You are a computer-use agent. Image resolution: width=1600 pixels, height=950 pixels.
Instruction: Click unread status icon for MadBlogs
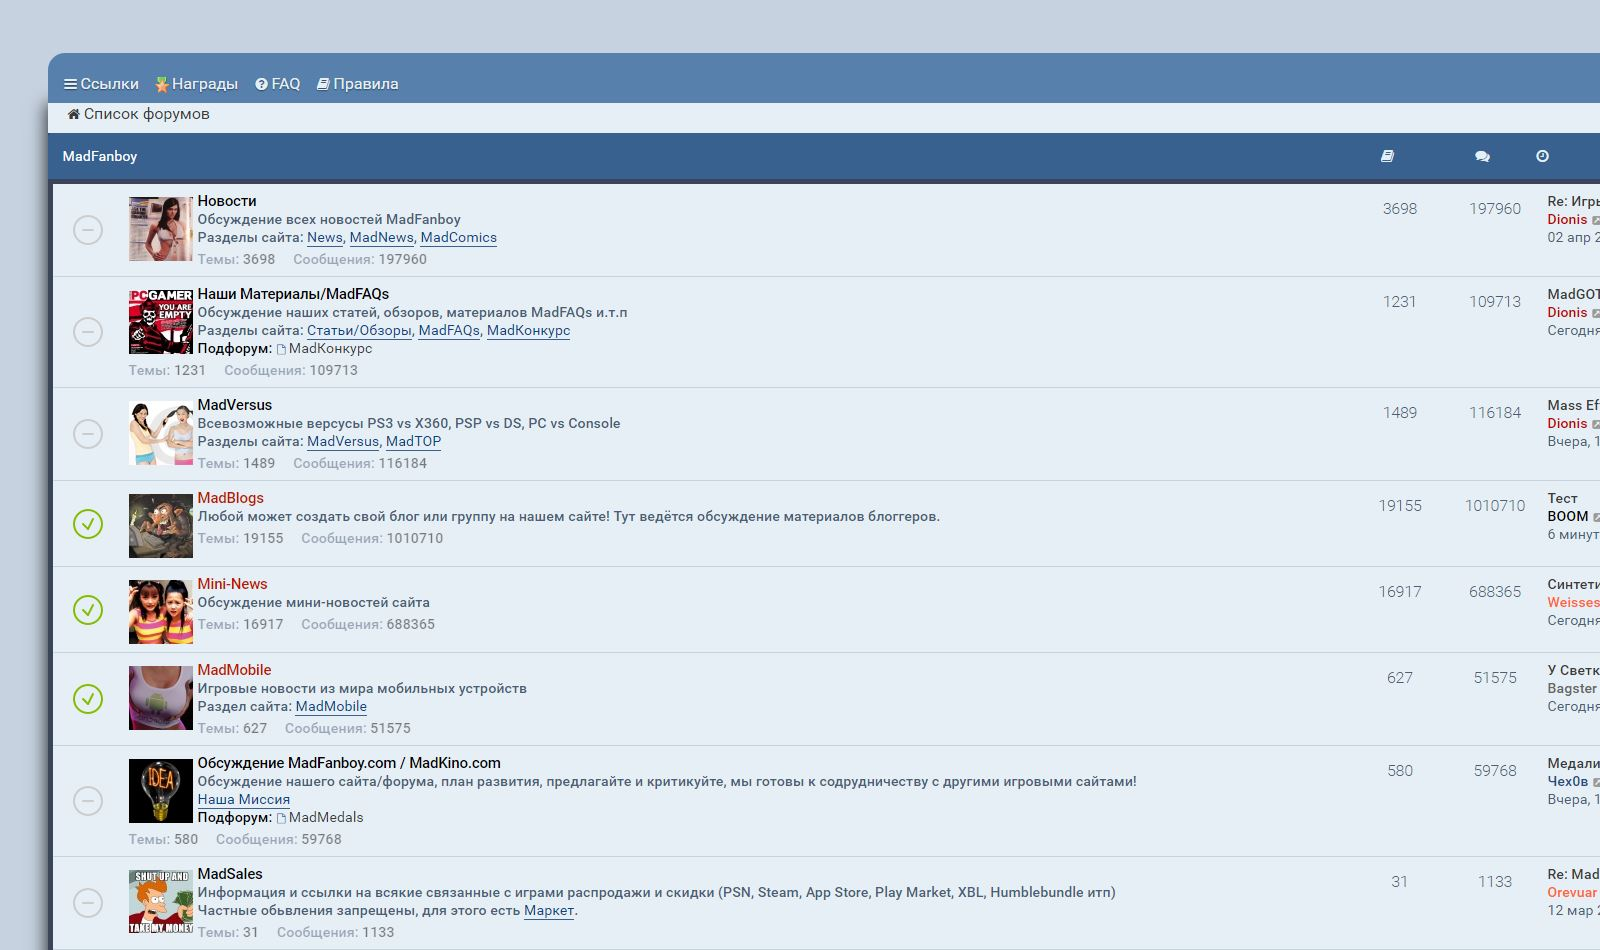coord(88,524)
